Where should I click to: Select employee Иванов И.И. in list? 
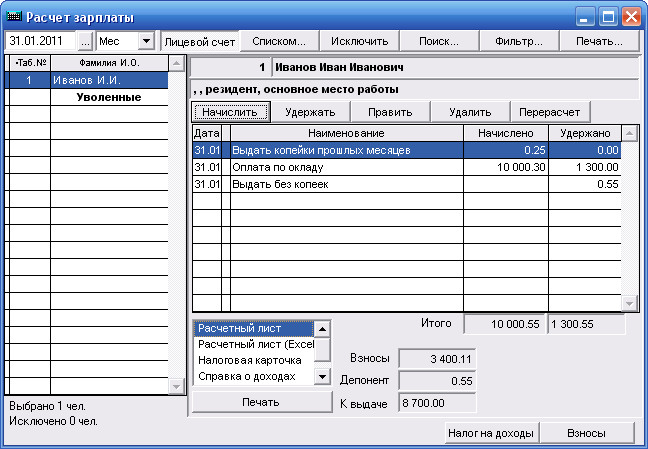click(x=110, y=81)
